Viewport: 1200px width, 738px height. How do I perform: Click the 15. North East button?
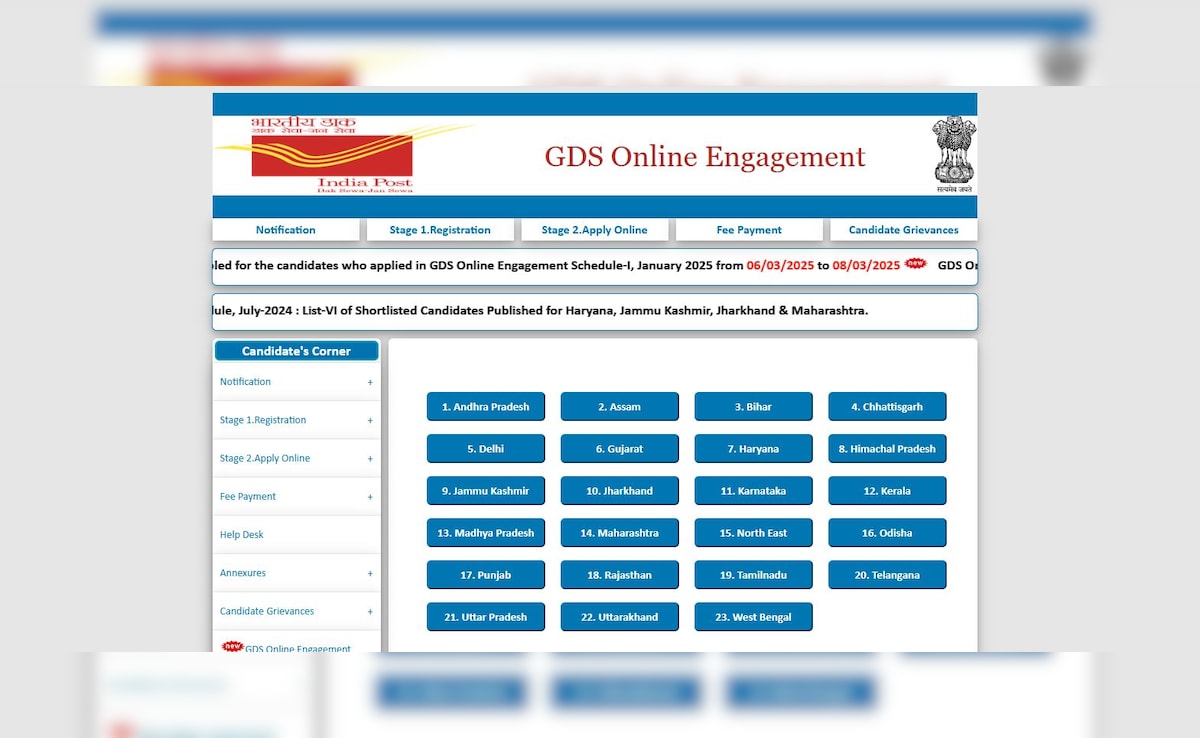(x=753, y=533)
